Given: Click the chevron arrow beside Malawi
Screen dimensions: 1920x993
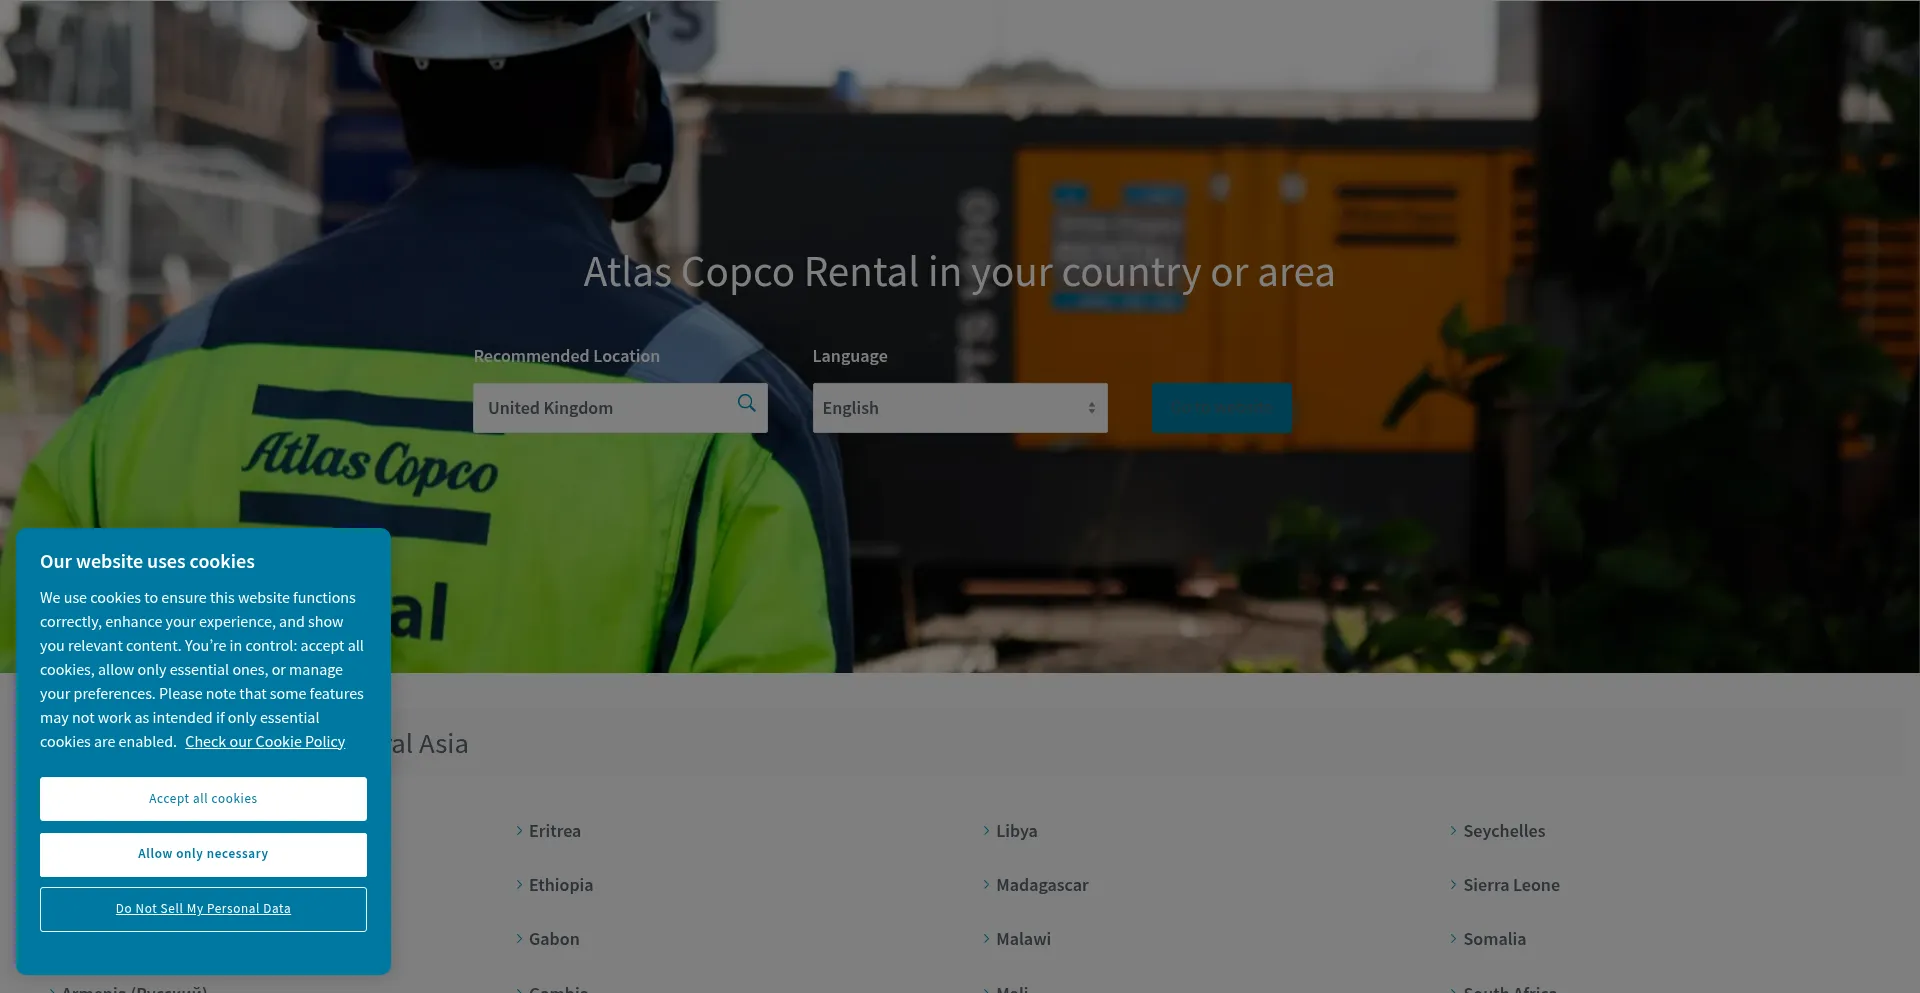Looking at the screenshot, I should [986, 938].
